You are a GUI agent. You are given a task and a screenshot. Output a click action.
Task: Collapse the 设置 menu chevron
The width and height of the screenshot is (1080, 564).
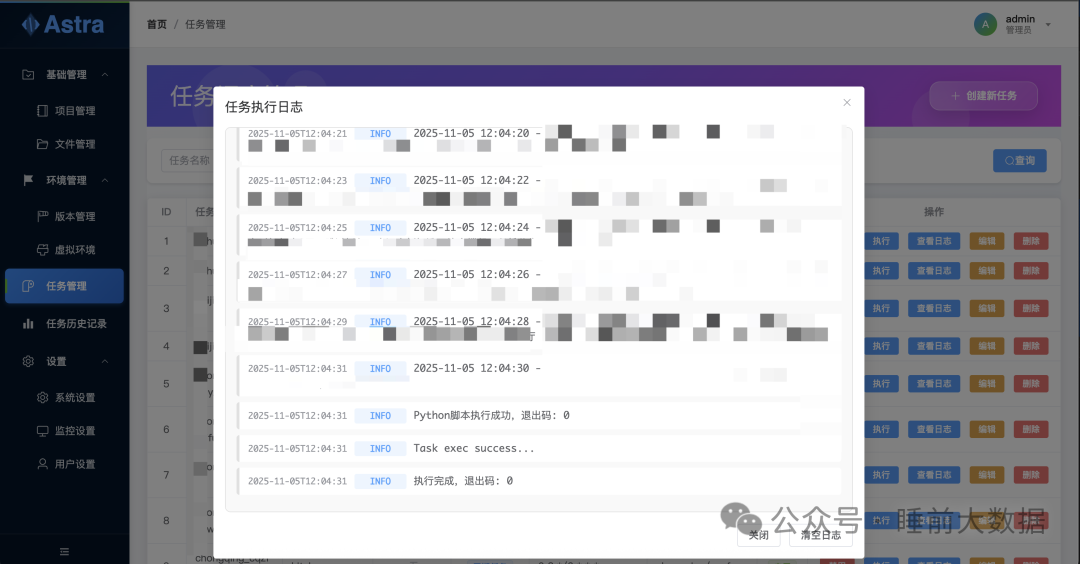(105, 361)
